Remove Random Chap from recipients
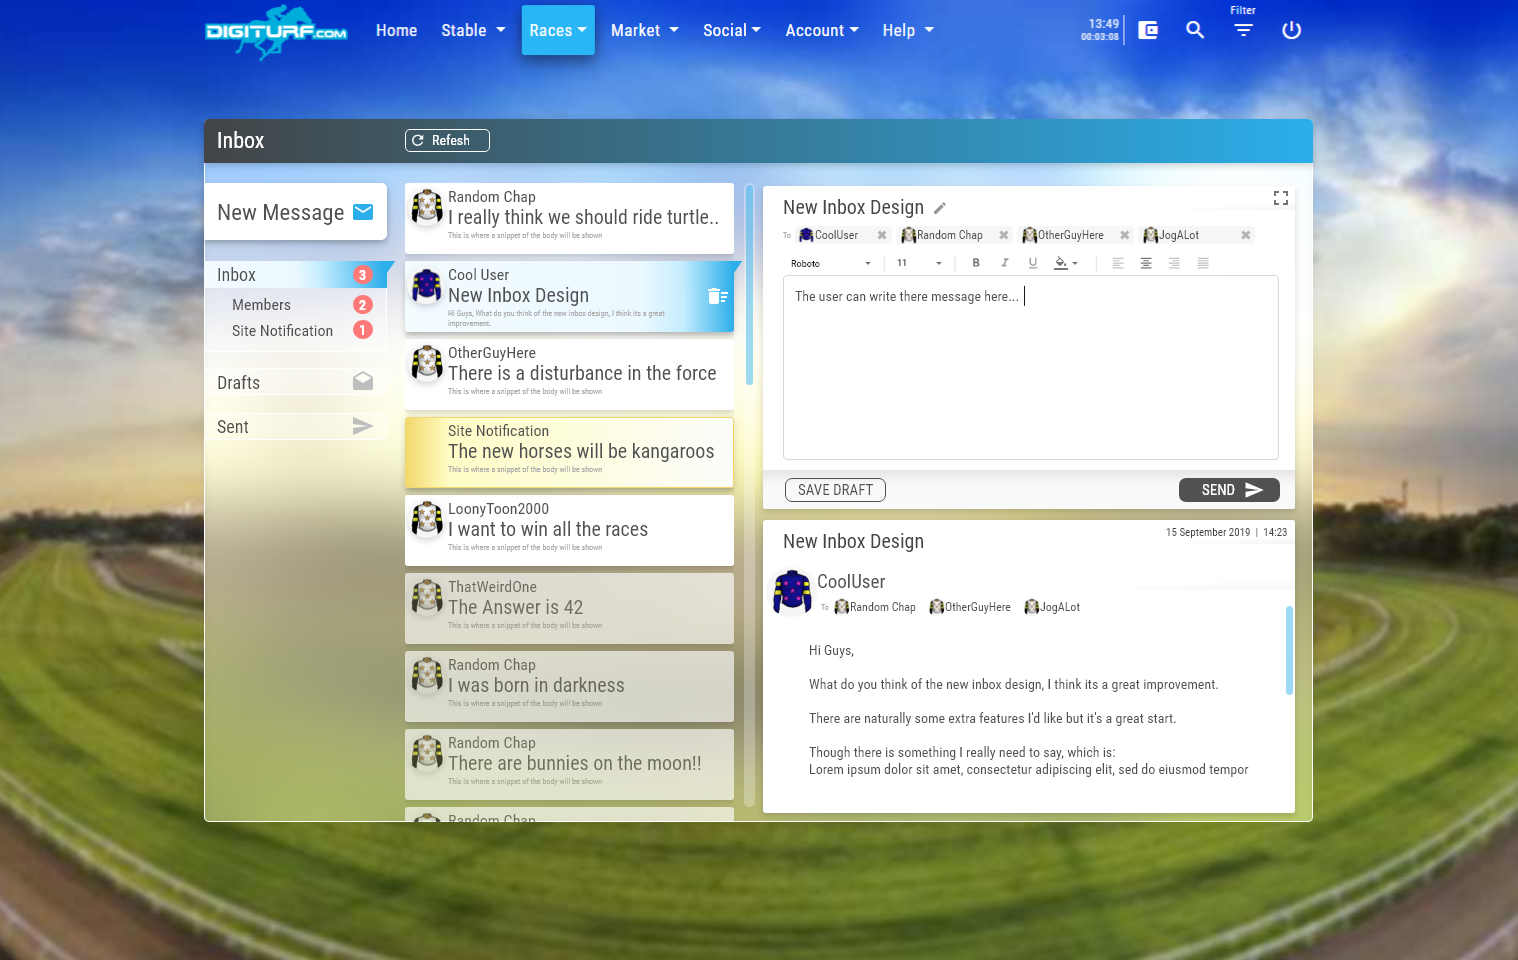The height and width of the screenshot is (960, 1518). tap(1004, 235)
